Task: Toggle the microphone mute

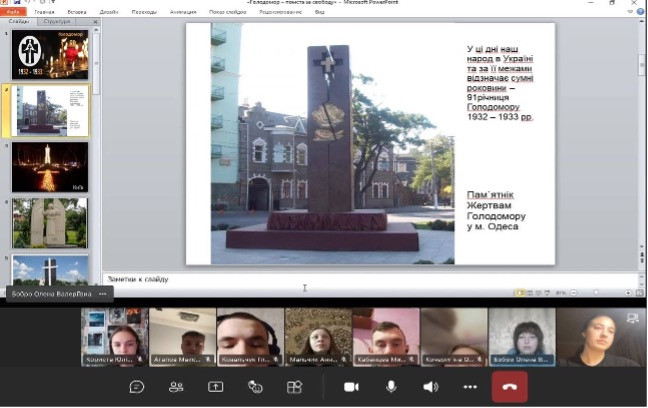Action: [x=391, y=387]
